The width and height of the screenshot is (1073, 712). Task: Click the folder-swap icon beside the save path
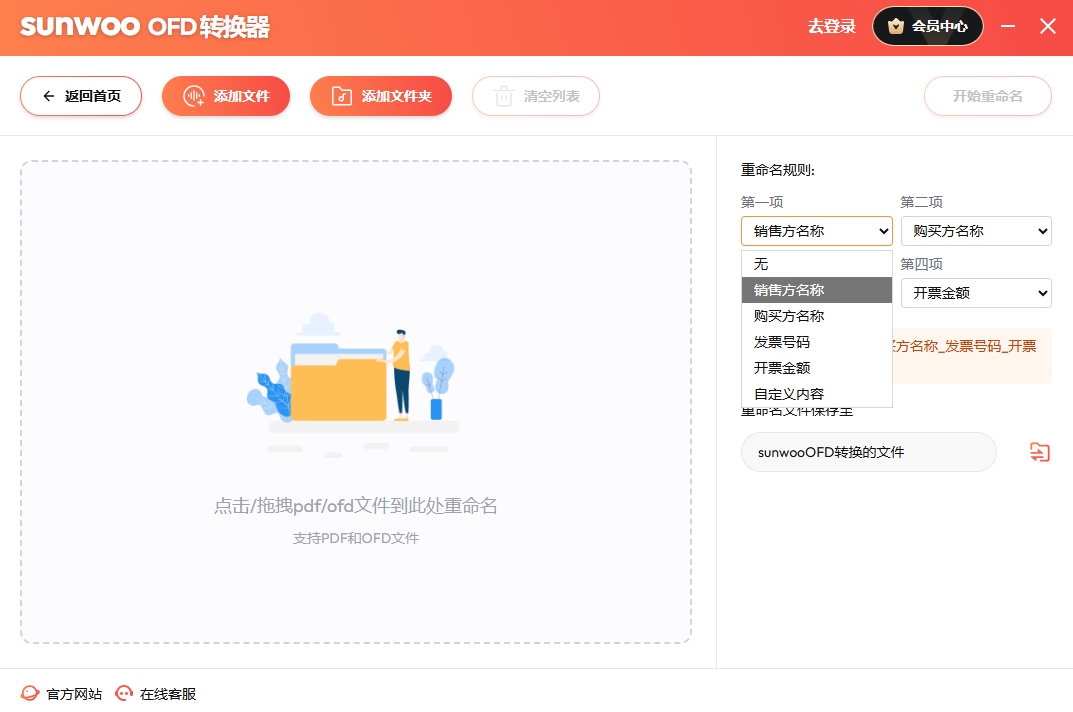click(x=1040, y=452)
